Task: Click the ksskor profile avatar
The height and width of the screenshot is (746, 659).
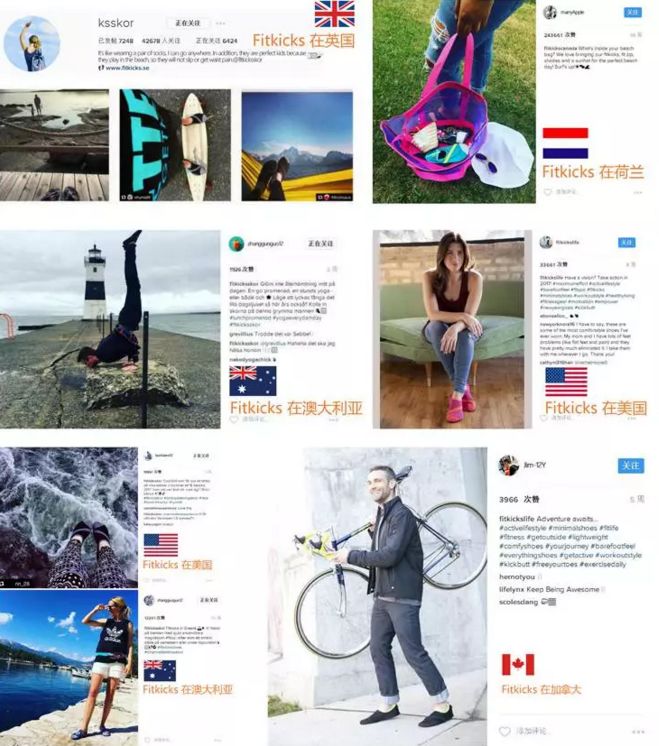Action: pyautogui.click(x=31, y=44)
